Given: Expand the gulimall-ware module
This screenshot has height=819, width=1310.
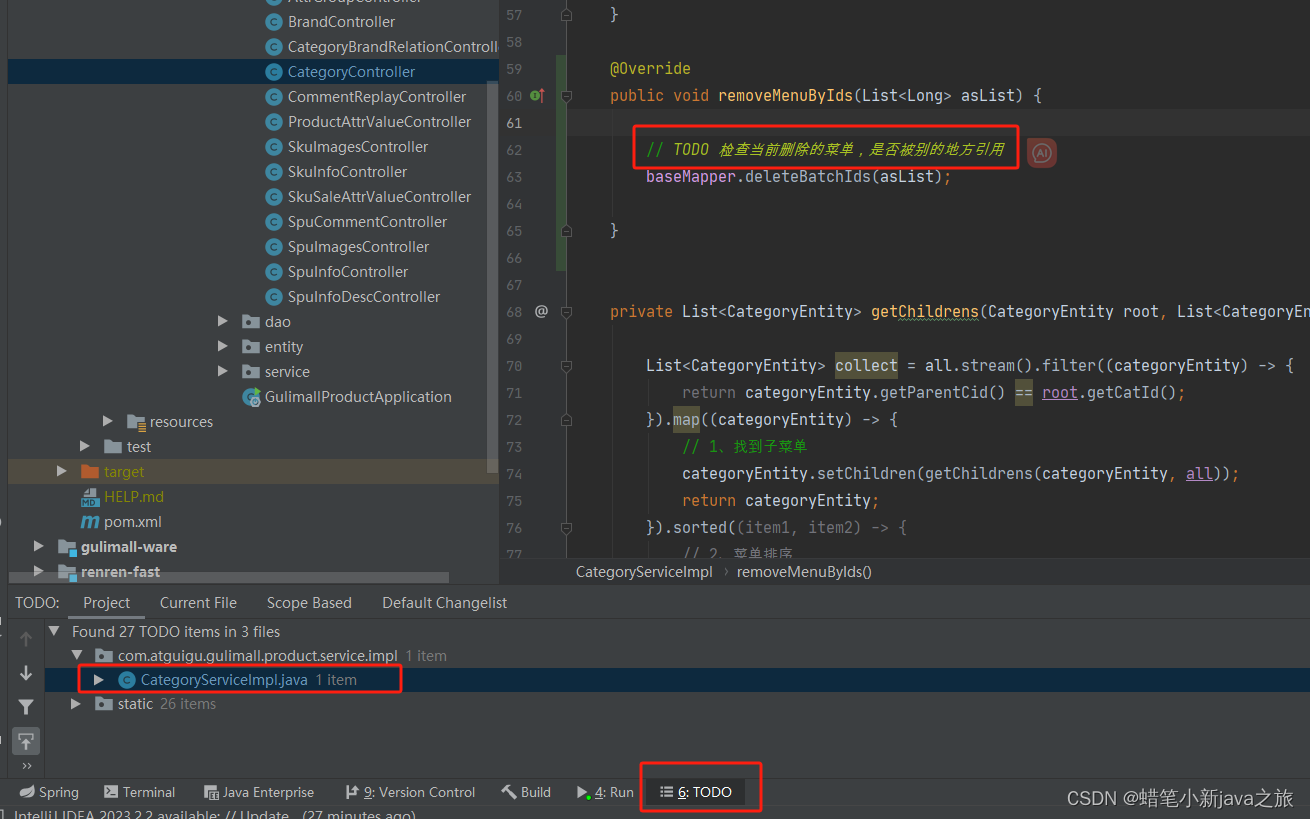Looking at the screenshot, I should click(39, 546).
